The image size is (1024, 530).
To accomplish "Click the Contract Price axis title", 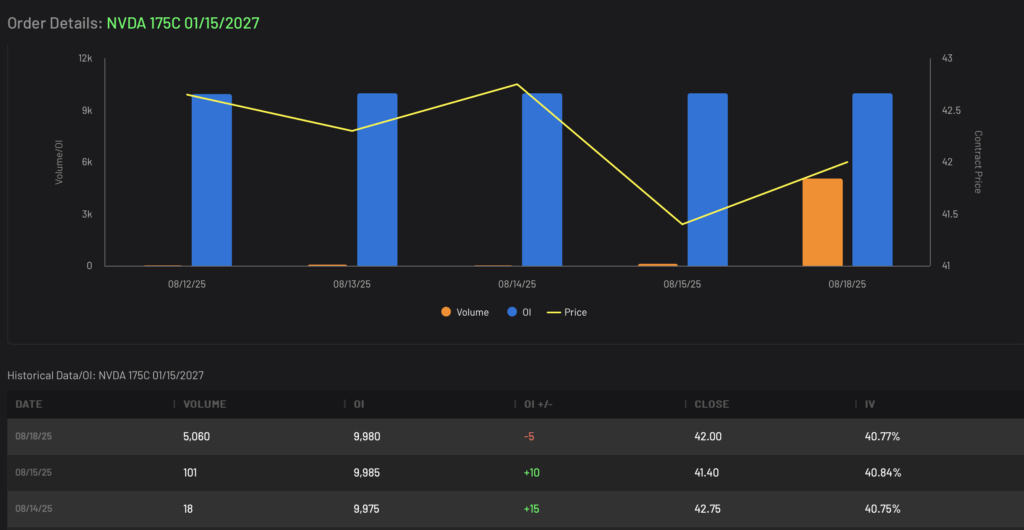I will tap(978, 162).
